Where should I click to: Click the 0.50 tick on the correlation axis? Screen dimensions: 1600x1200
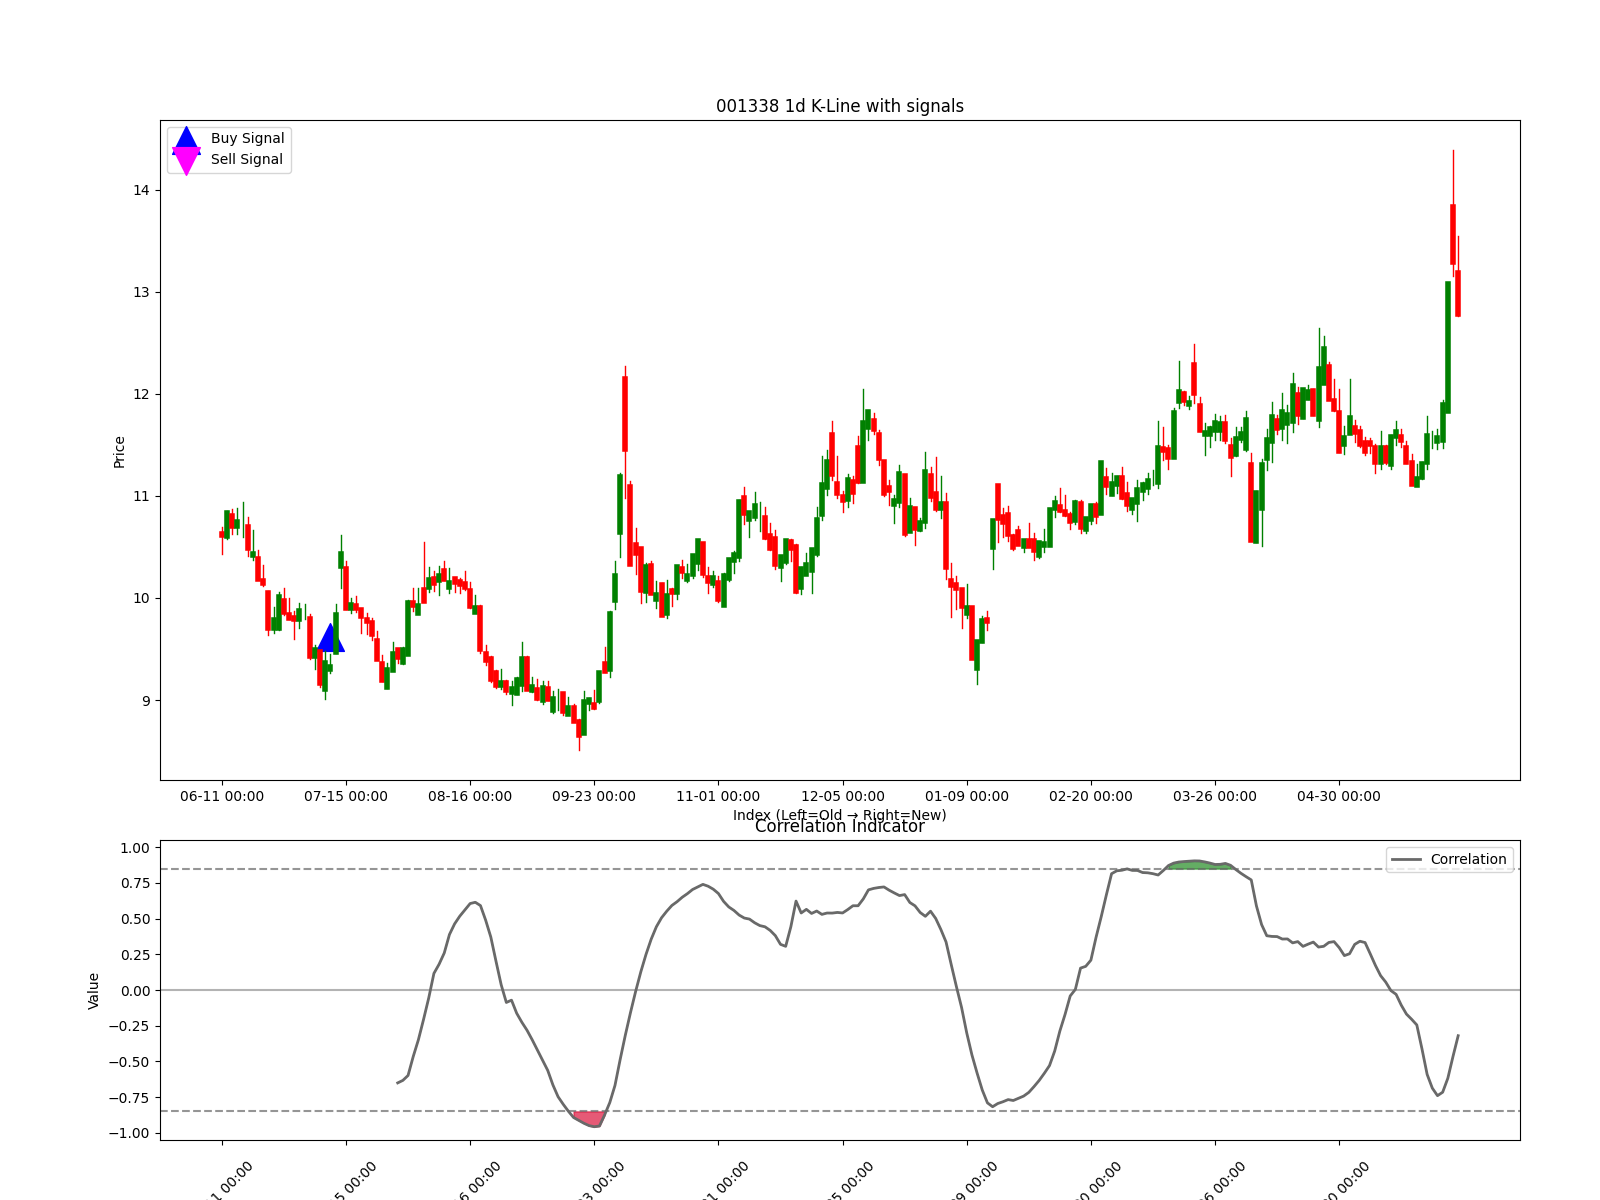pyautogui.click(x=135, y=919)
